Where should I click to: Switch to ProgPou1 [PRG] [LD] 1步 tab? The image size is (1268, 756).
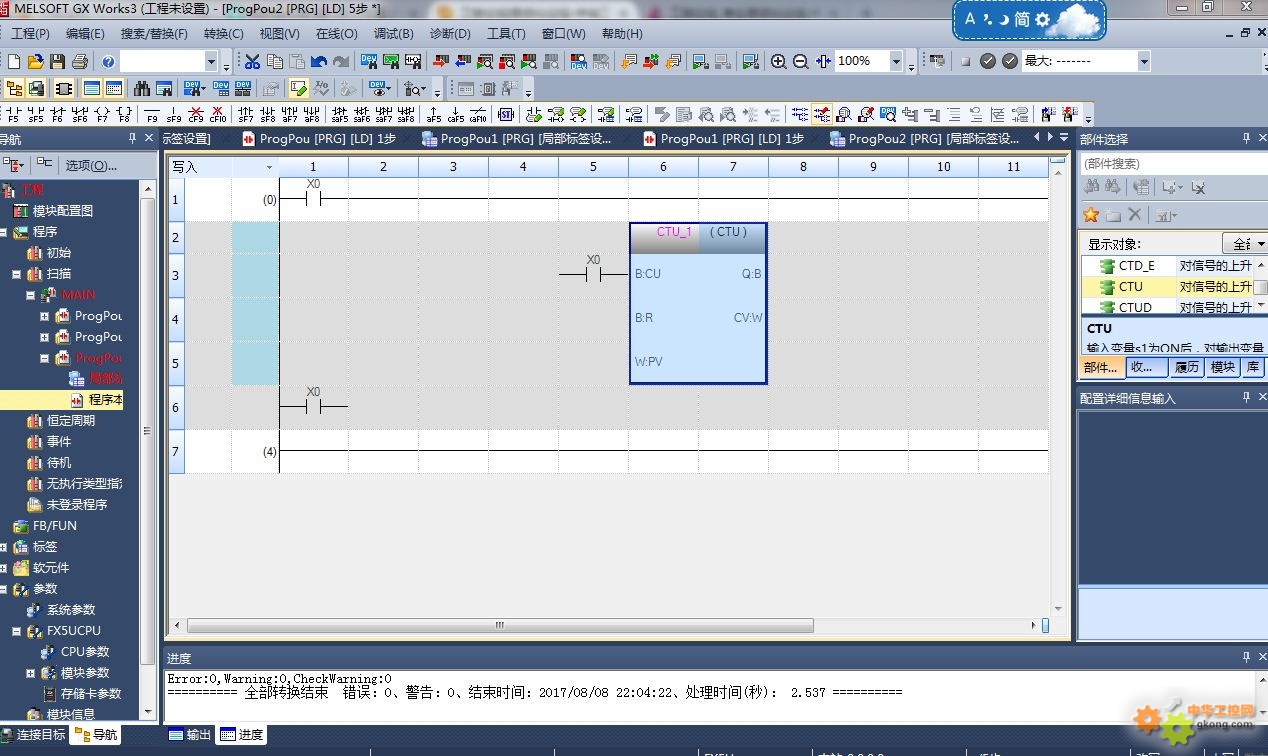(x=722, y=138)
